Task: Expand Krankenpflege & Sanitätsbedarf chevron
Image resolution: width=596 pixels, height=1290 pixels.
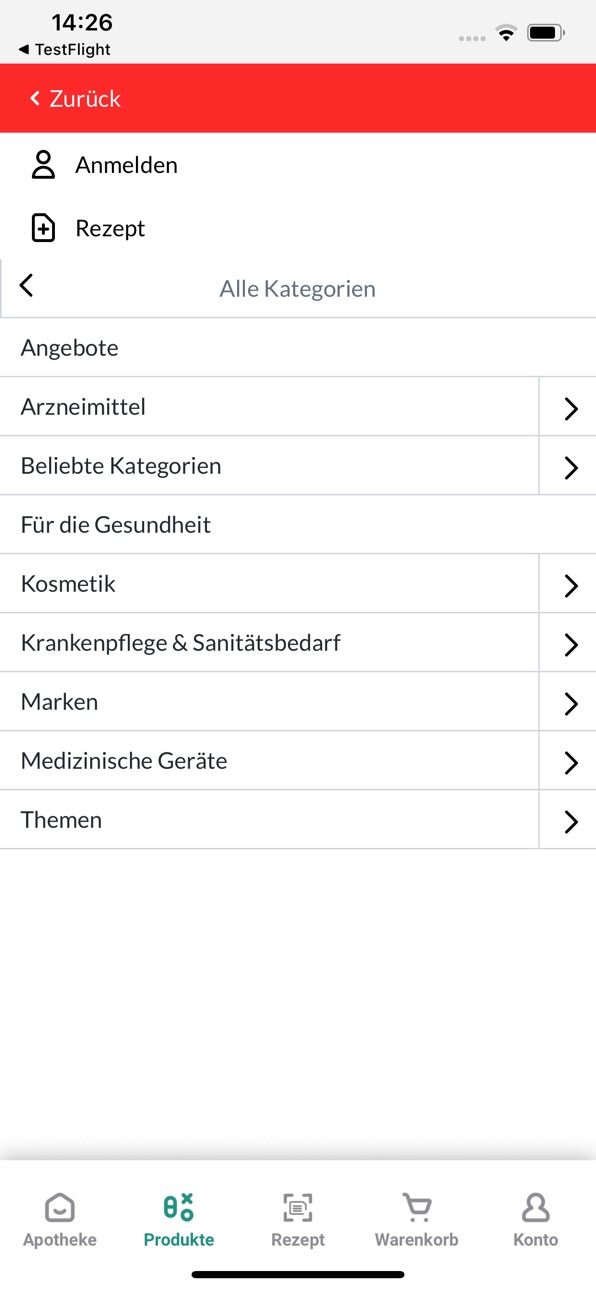Action: pos(568,643)
